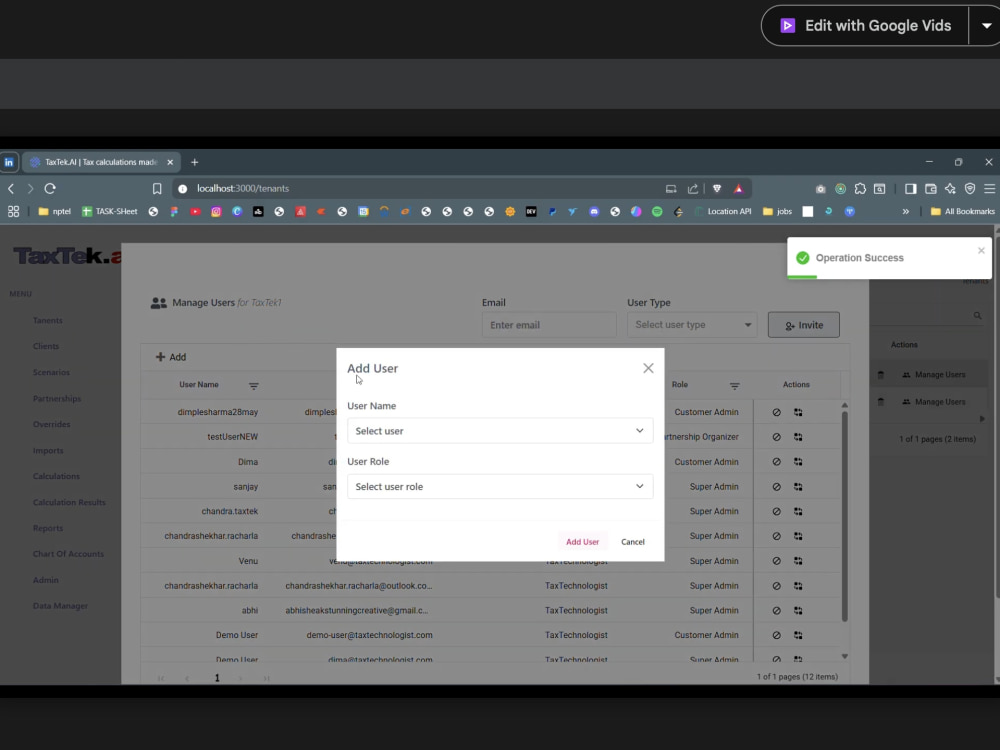Screen dimensions: 1000x750
Task: Close the Add User dialog with X
Action: tap(648, 368)
